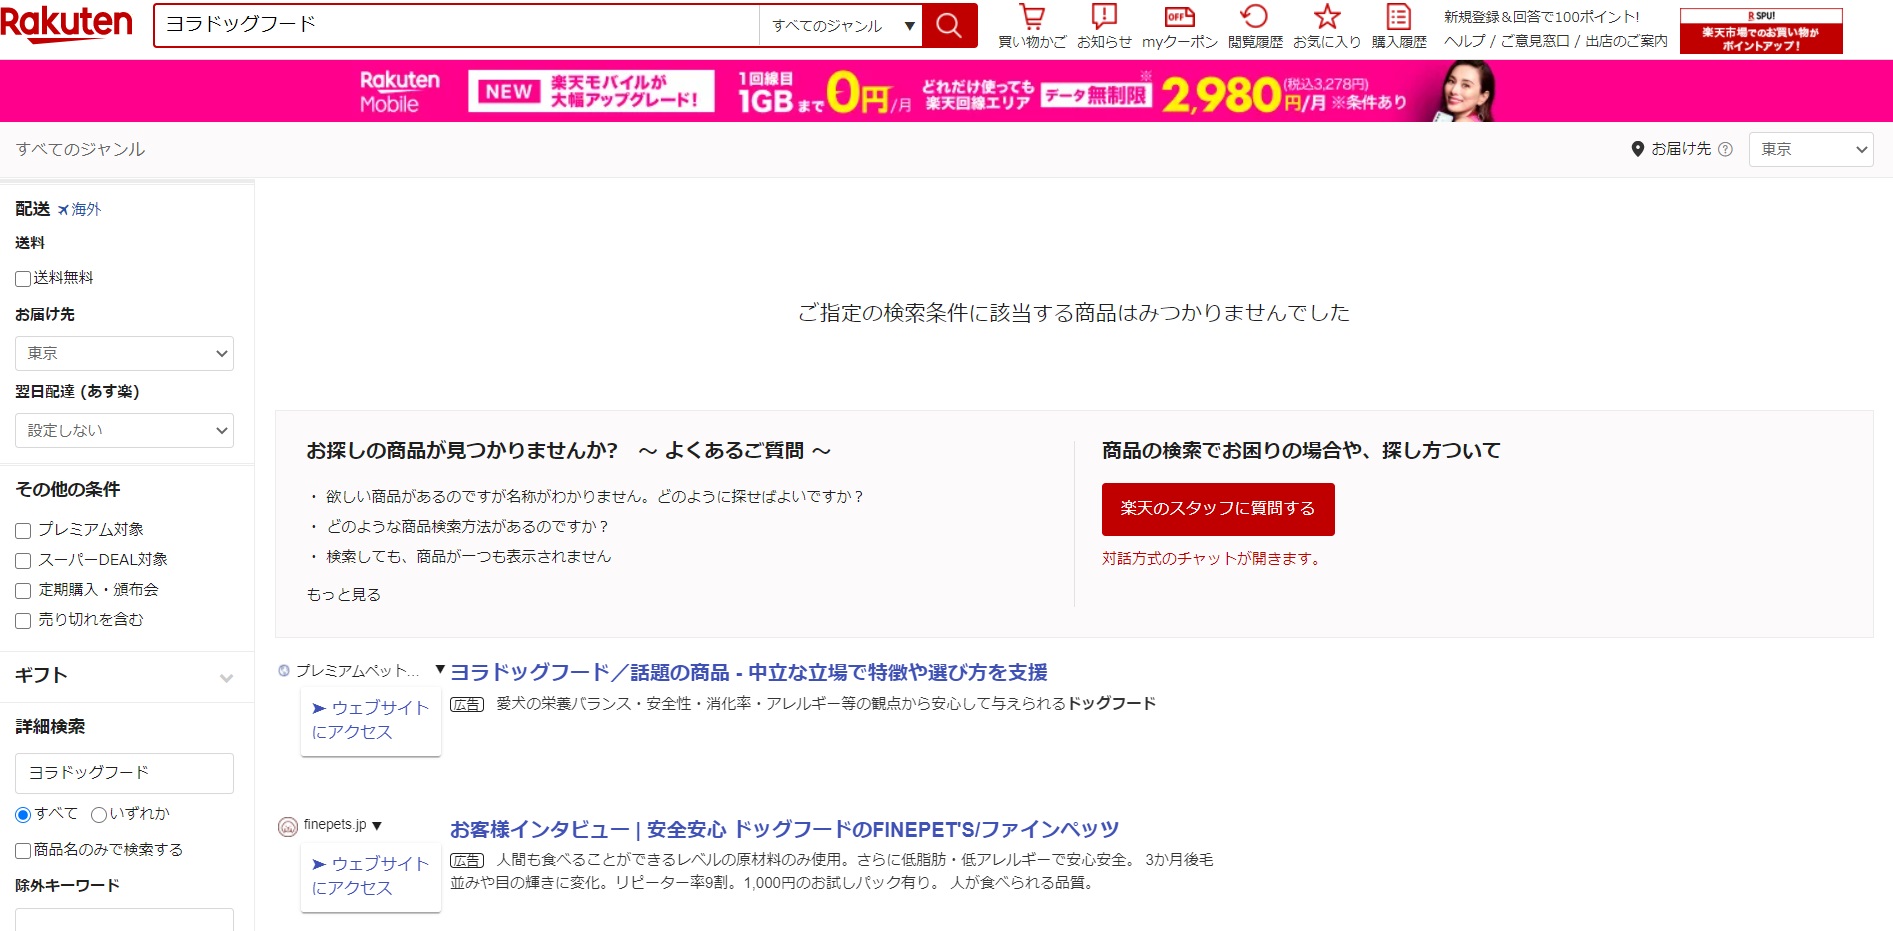Click the すべてのジャンル breadcrumb
Image resolution: width=1893 pixels, height=931 pixels.
(x=80, y=149)
